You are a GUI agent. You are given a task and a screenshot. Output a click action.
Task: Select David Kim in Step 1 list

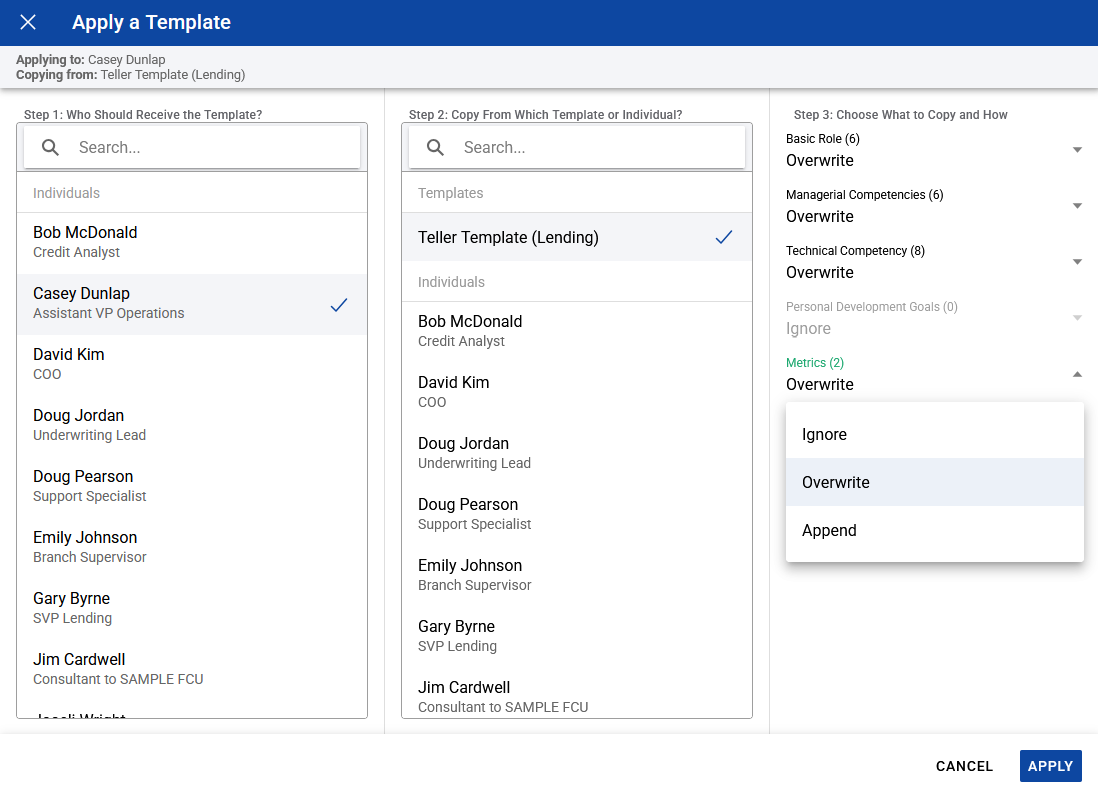(192, 365)
